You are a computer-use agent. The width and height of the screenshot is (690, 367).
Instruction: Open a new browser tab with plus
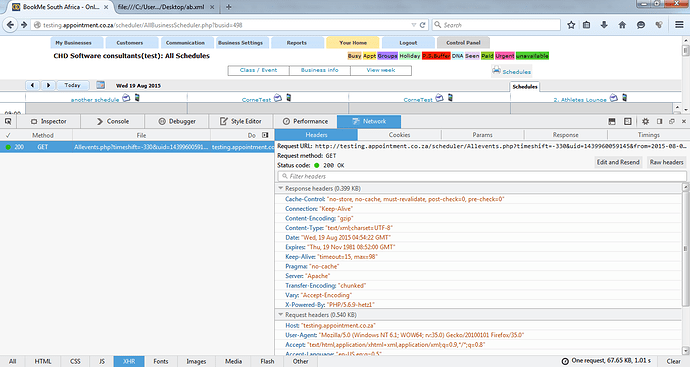point(228,7)
